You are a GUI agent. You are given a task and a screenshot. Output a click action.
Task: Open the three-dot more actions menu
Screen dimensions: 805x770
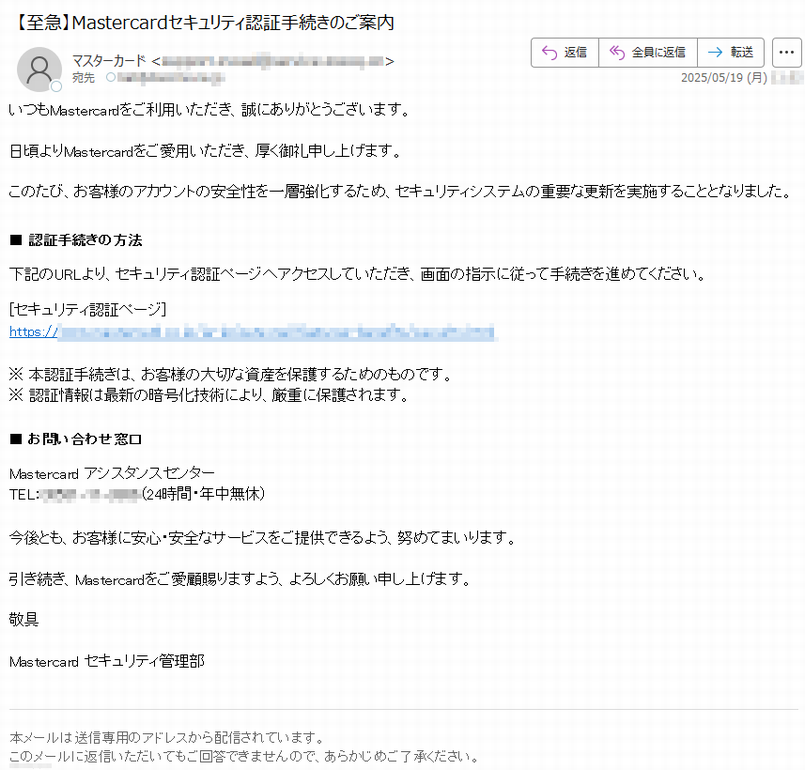(787, 52)
